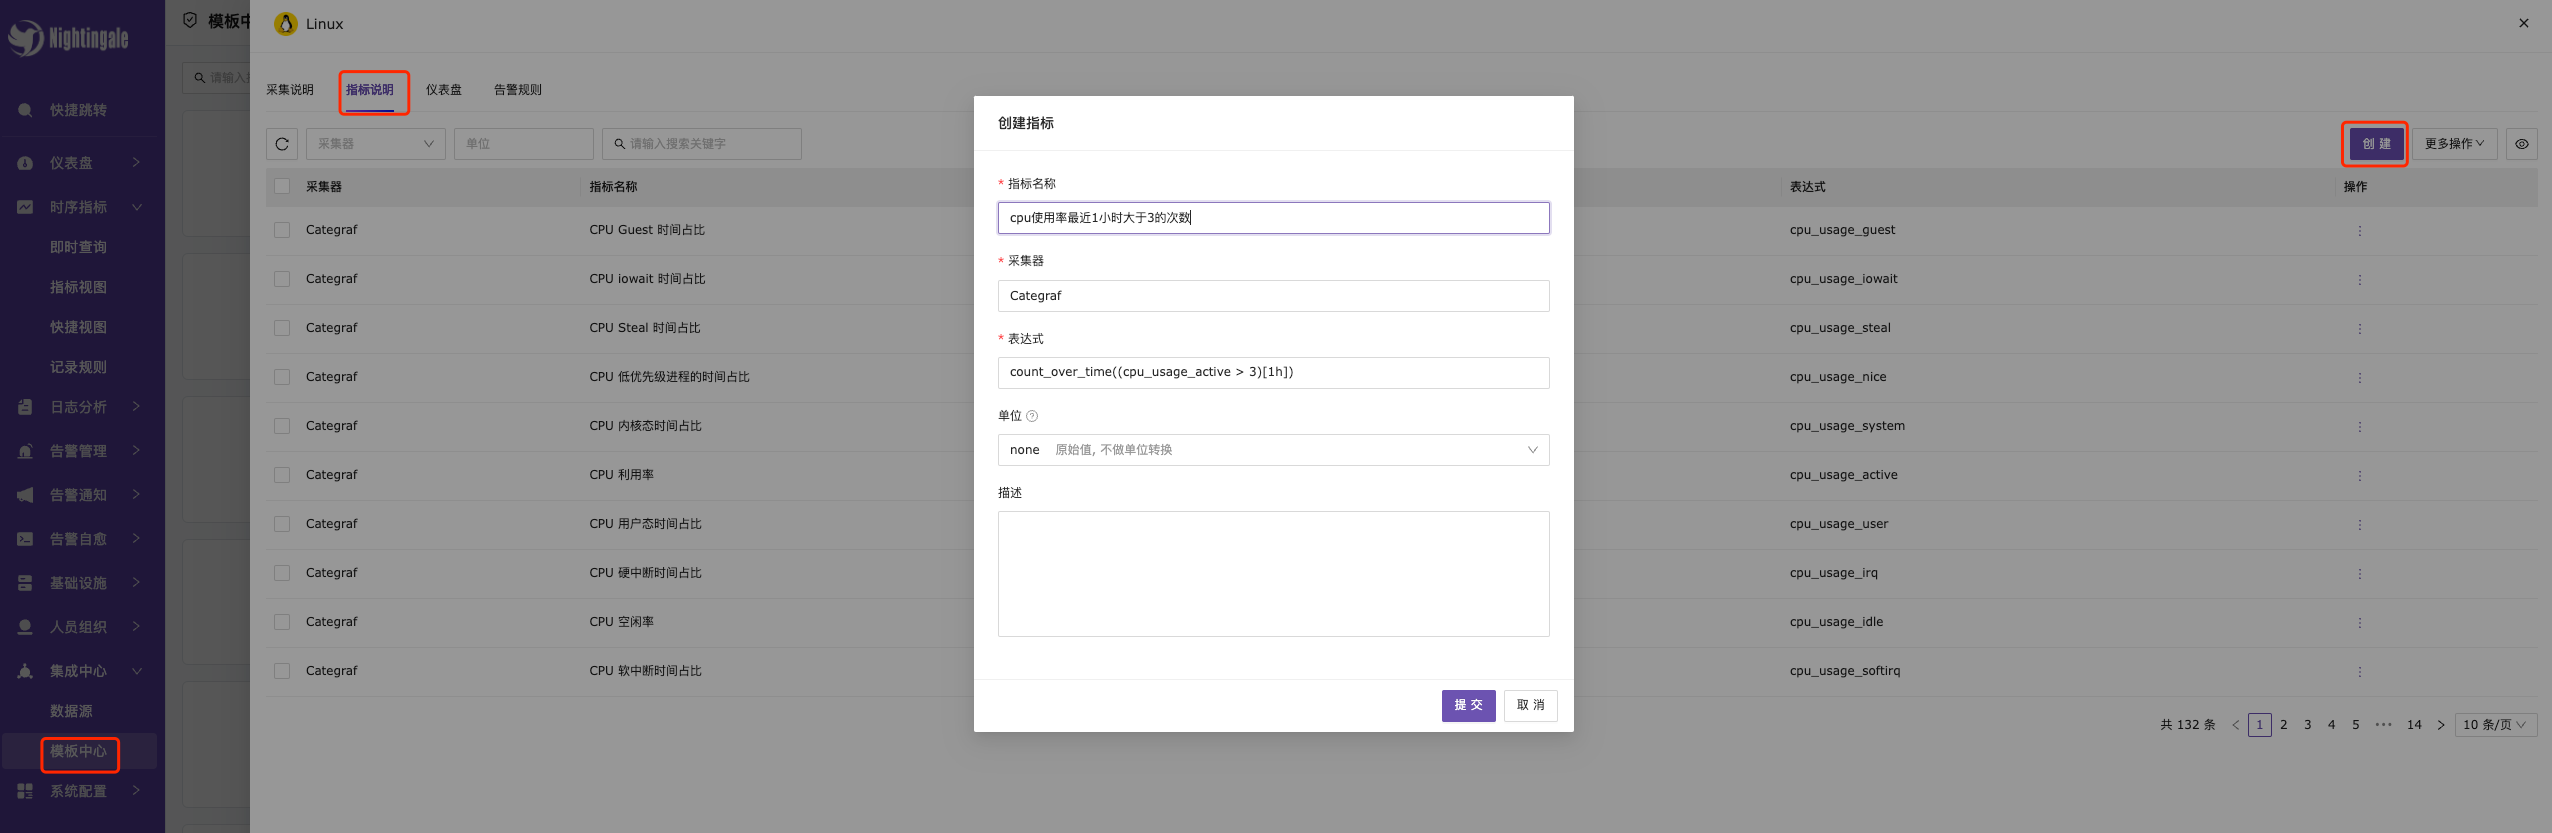Expand the 仪表盘 sidebar menu

point(136,162)
